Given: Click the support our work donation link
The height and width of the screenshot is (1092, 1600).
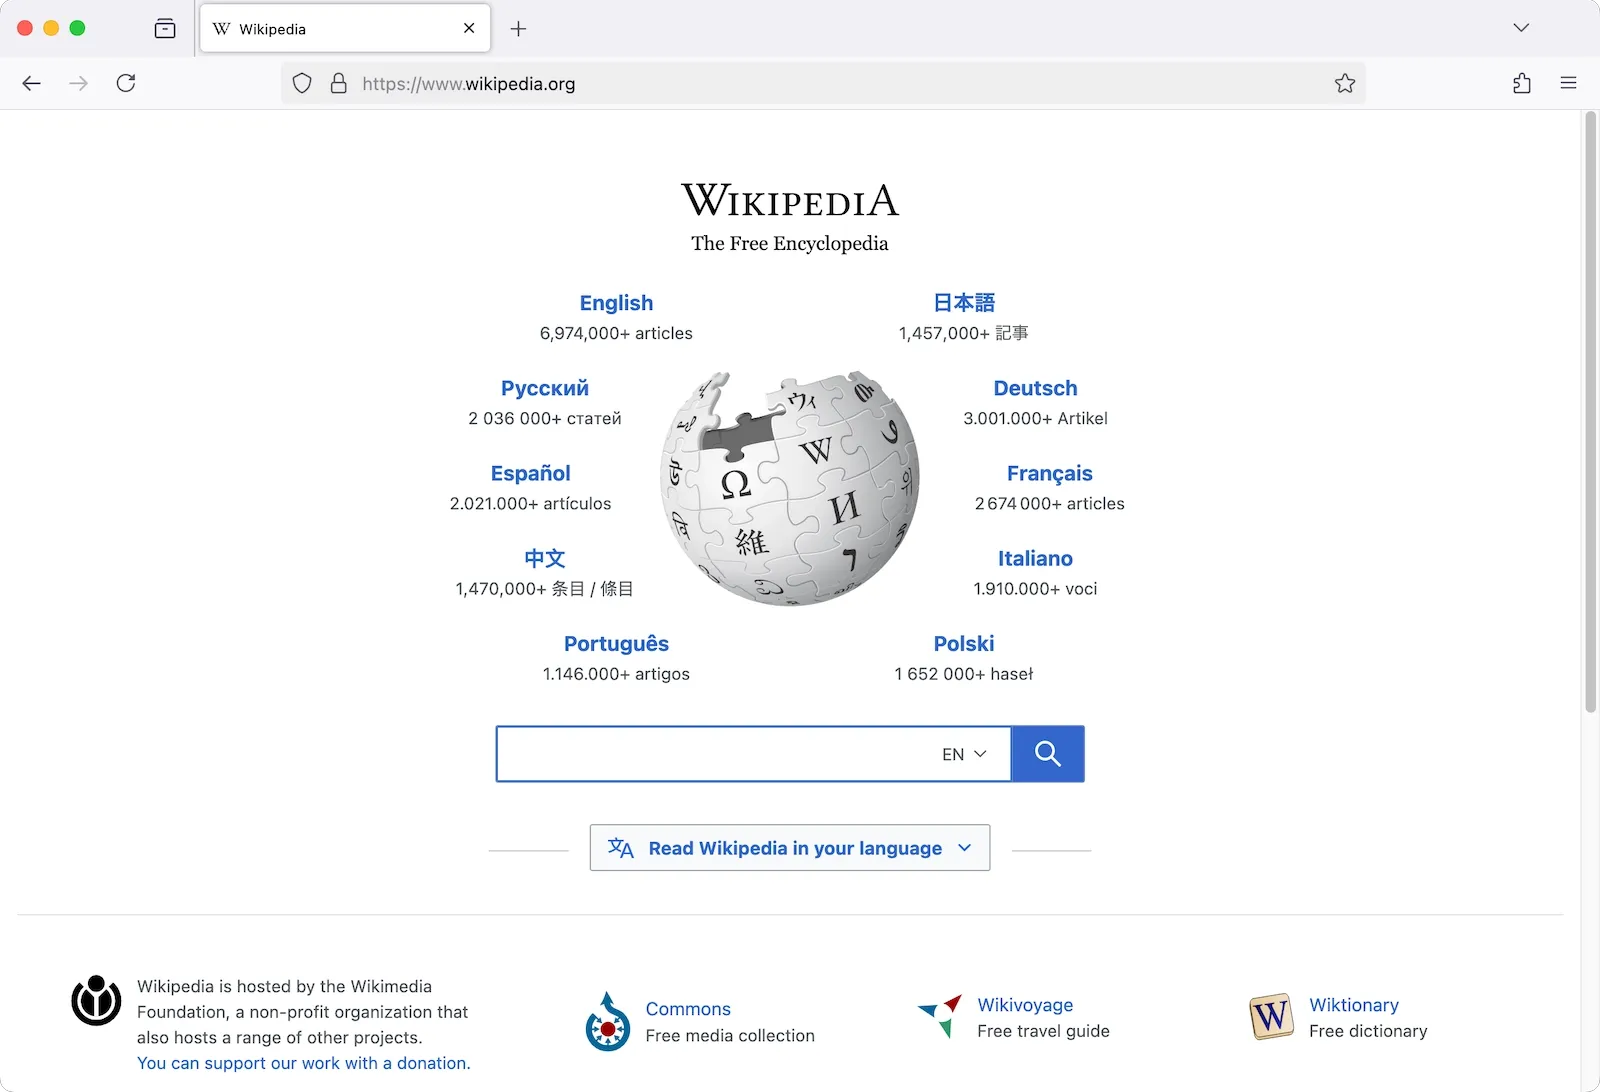Looking at the screenshot, I should [x=304, y=1063].
